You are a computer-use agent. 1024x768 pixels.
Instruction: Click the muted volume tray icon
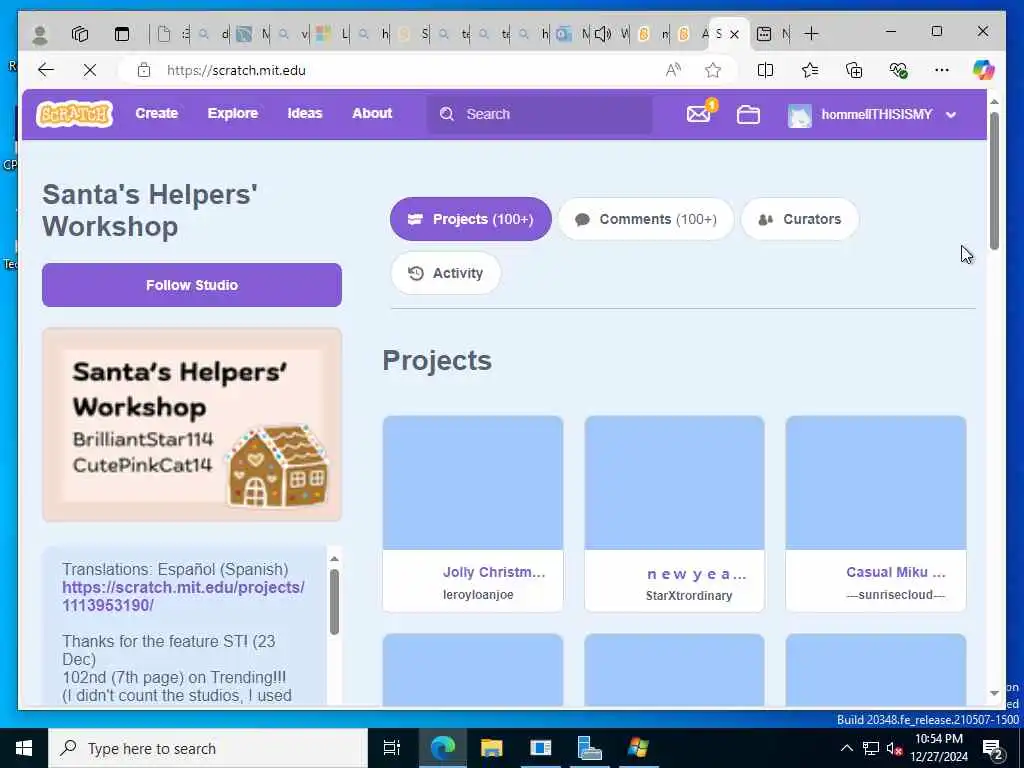coord(894,748)
